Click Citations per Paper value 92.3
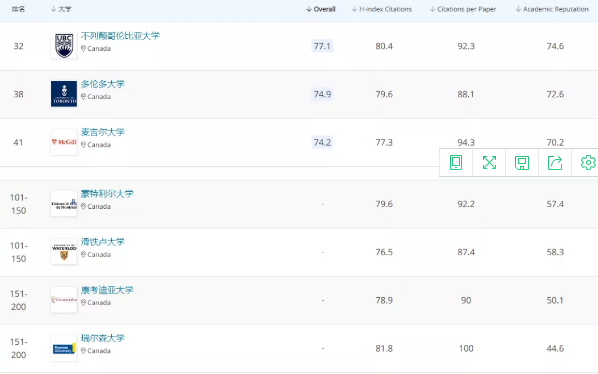Screen dimensions: 598x374 tap(466, 46)
